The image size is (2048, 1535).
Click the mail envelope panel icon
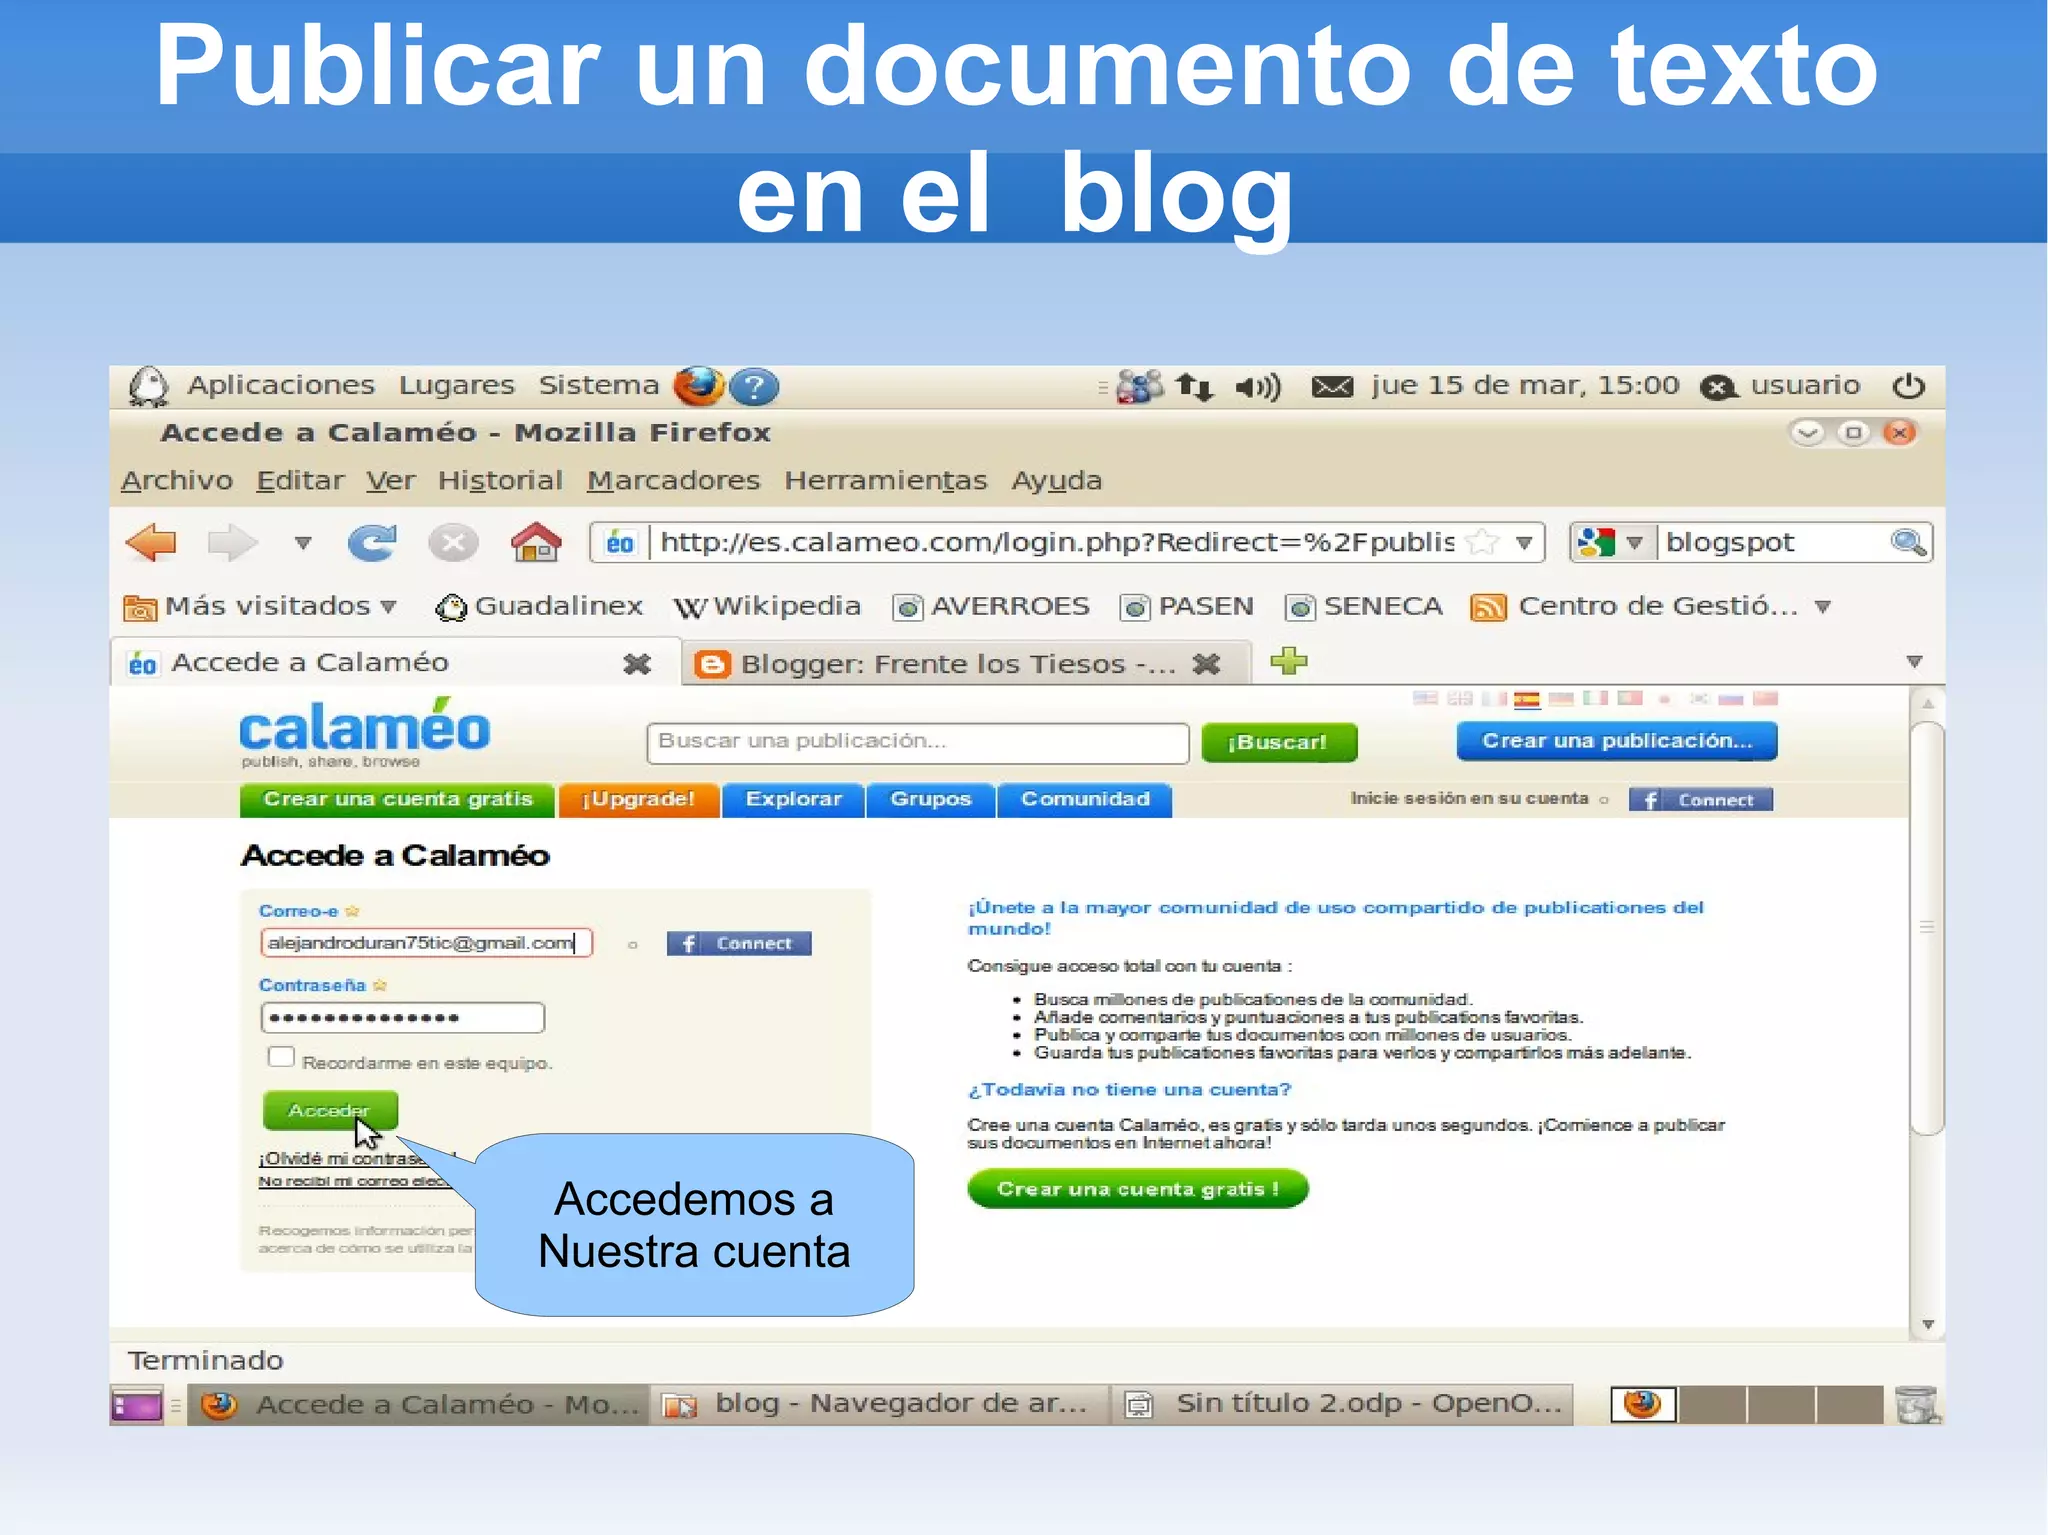click(1332, 387)
